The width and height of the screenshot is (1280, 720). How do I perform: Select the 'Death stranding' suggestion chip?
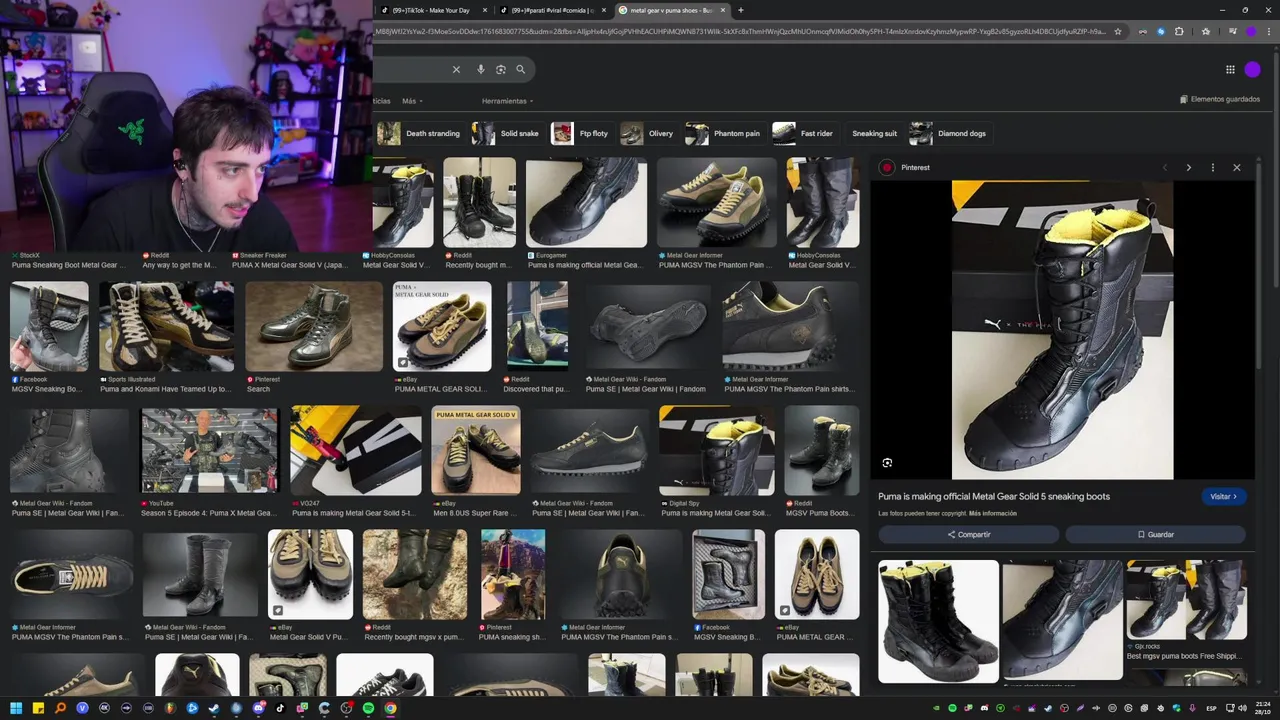419,133
